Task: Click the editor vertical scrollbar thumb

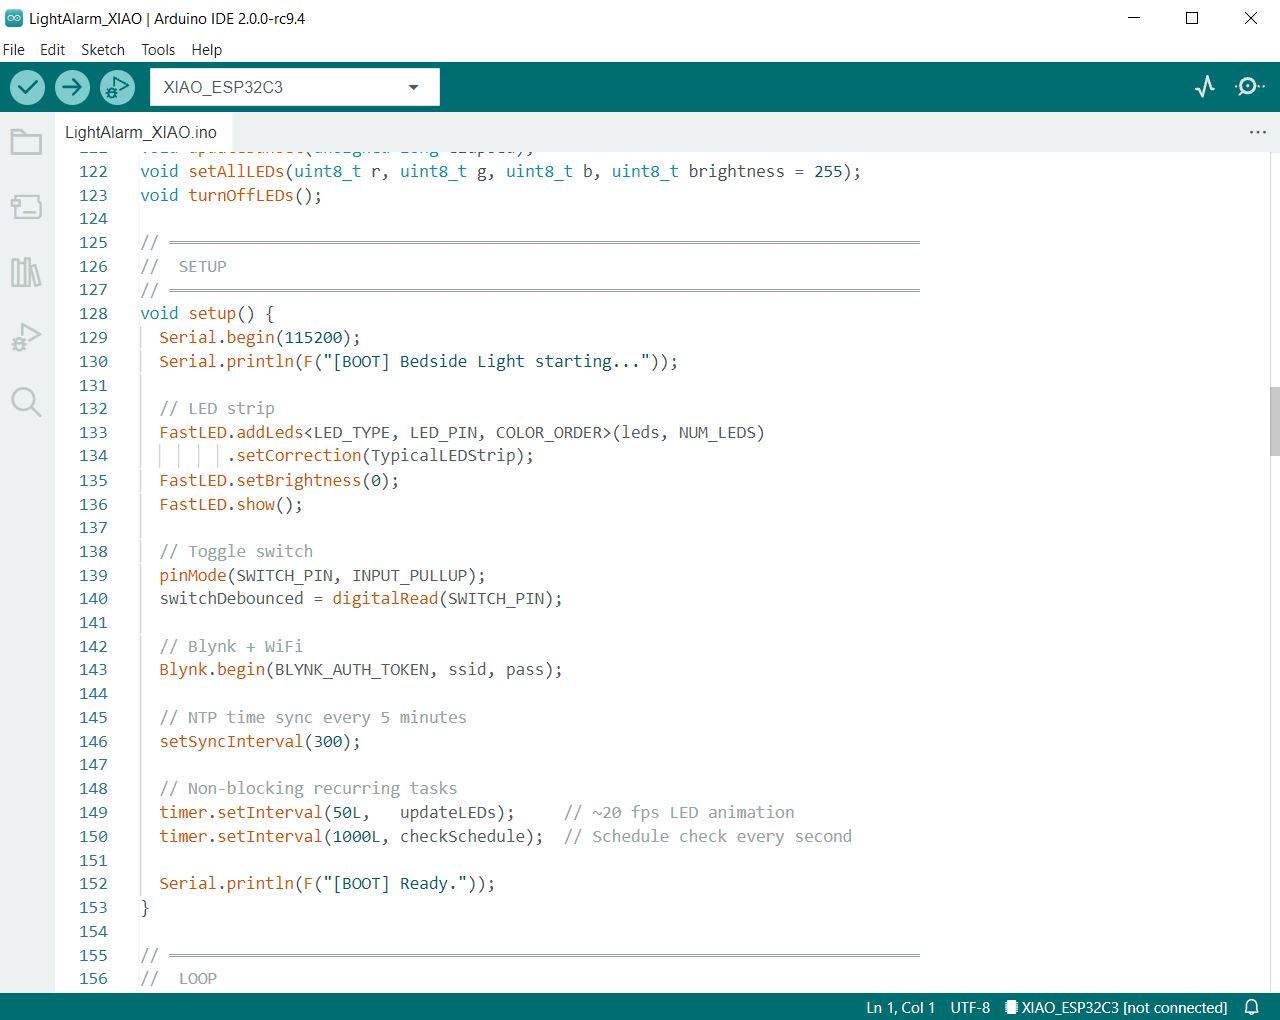Action: [1274, 421]
